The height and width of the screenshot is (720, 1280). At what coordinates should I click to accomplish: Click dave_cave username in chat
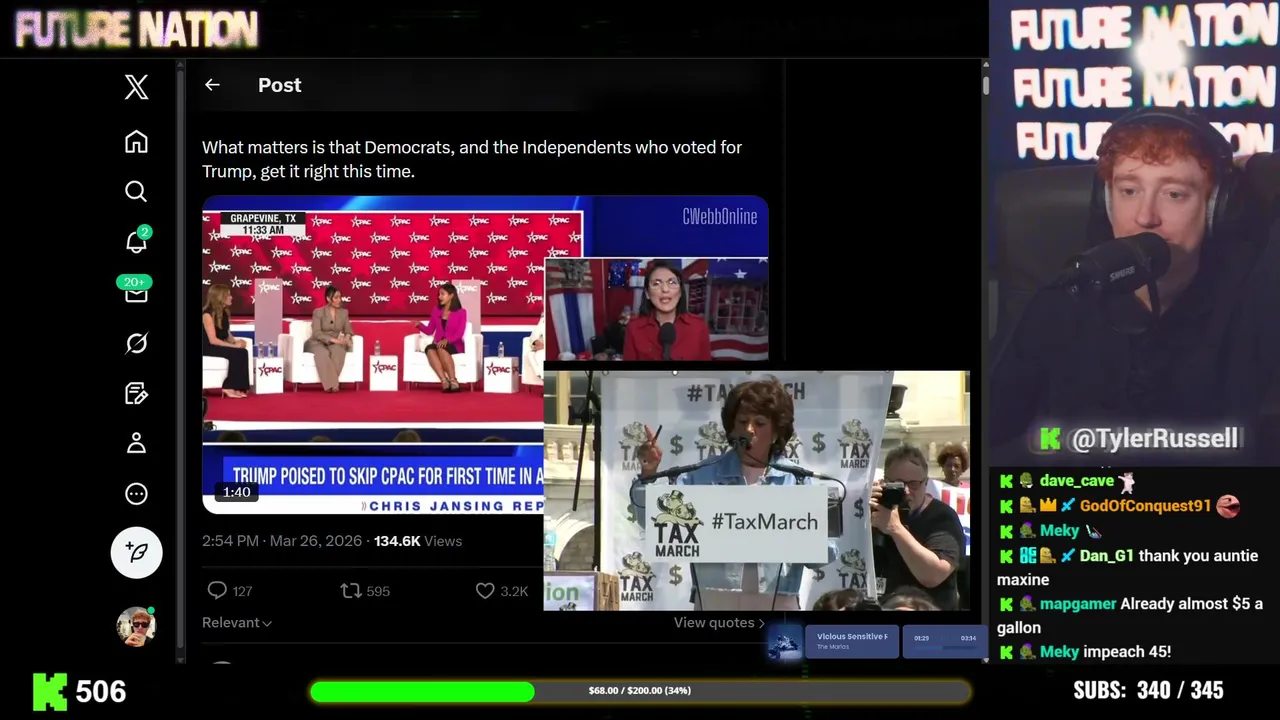pos(1076,481)
